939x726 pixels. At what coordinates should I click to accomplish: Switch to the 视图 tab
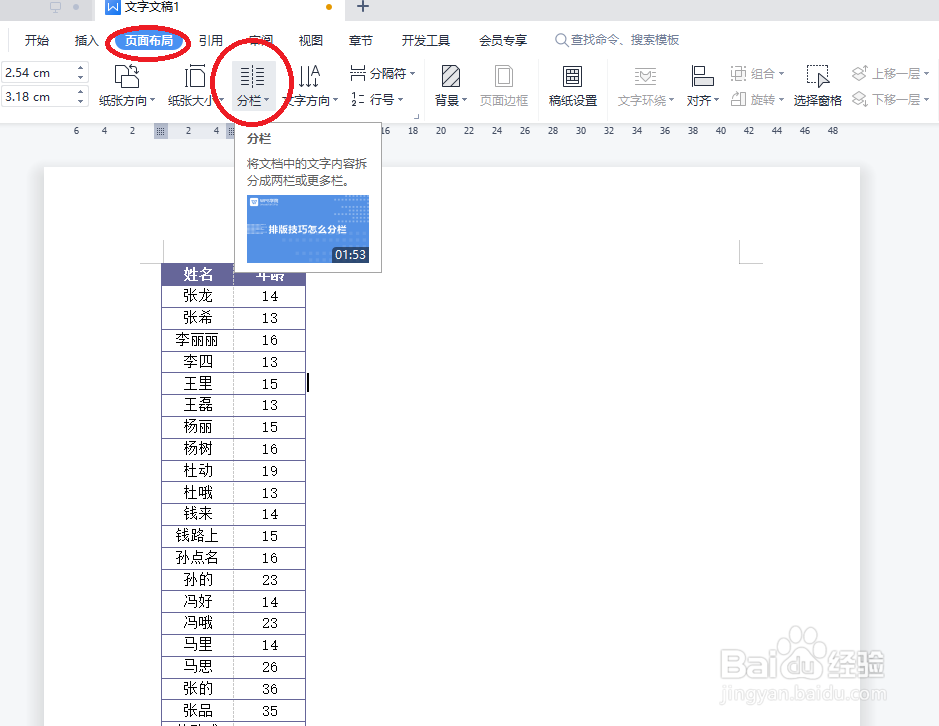tap(311, 40)
